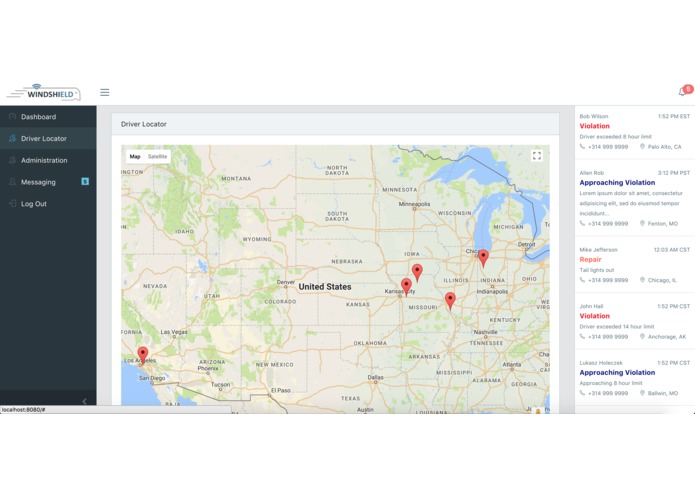Click 'Approaching 8 hour limit' text
Screen dimensions: 695x494
tap(611, 383)
